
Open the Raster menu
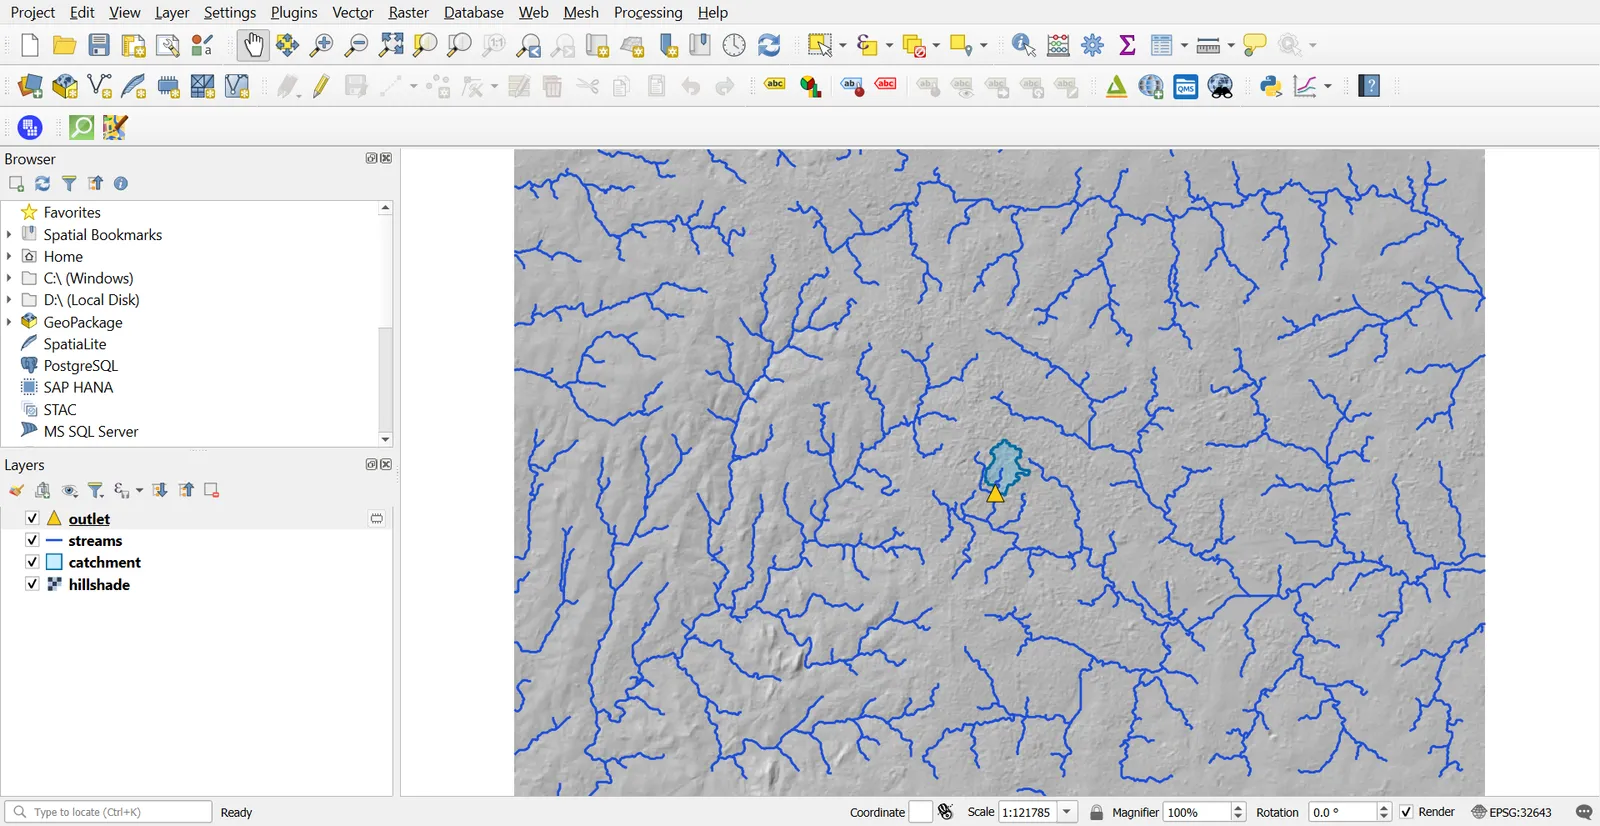[408, 12]
